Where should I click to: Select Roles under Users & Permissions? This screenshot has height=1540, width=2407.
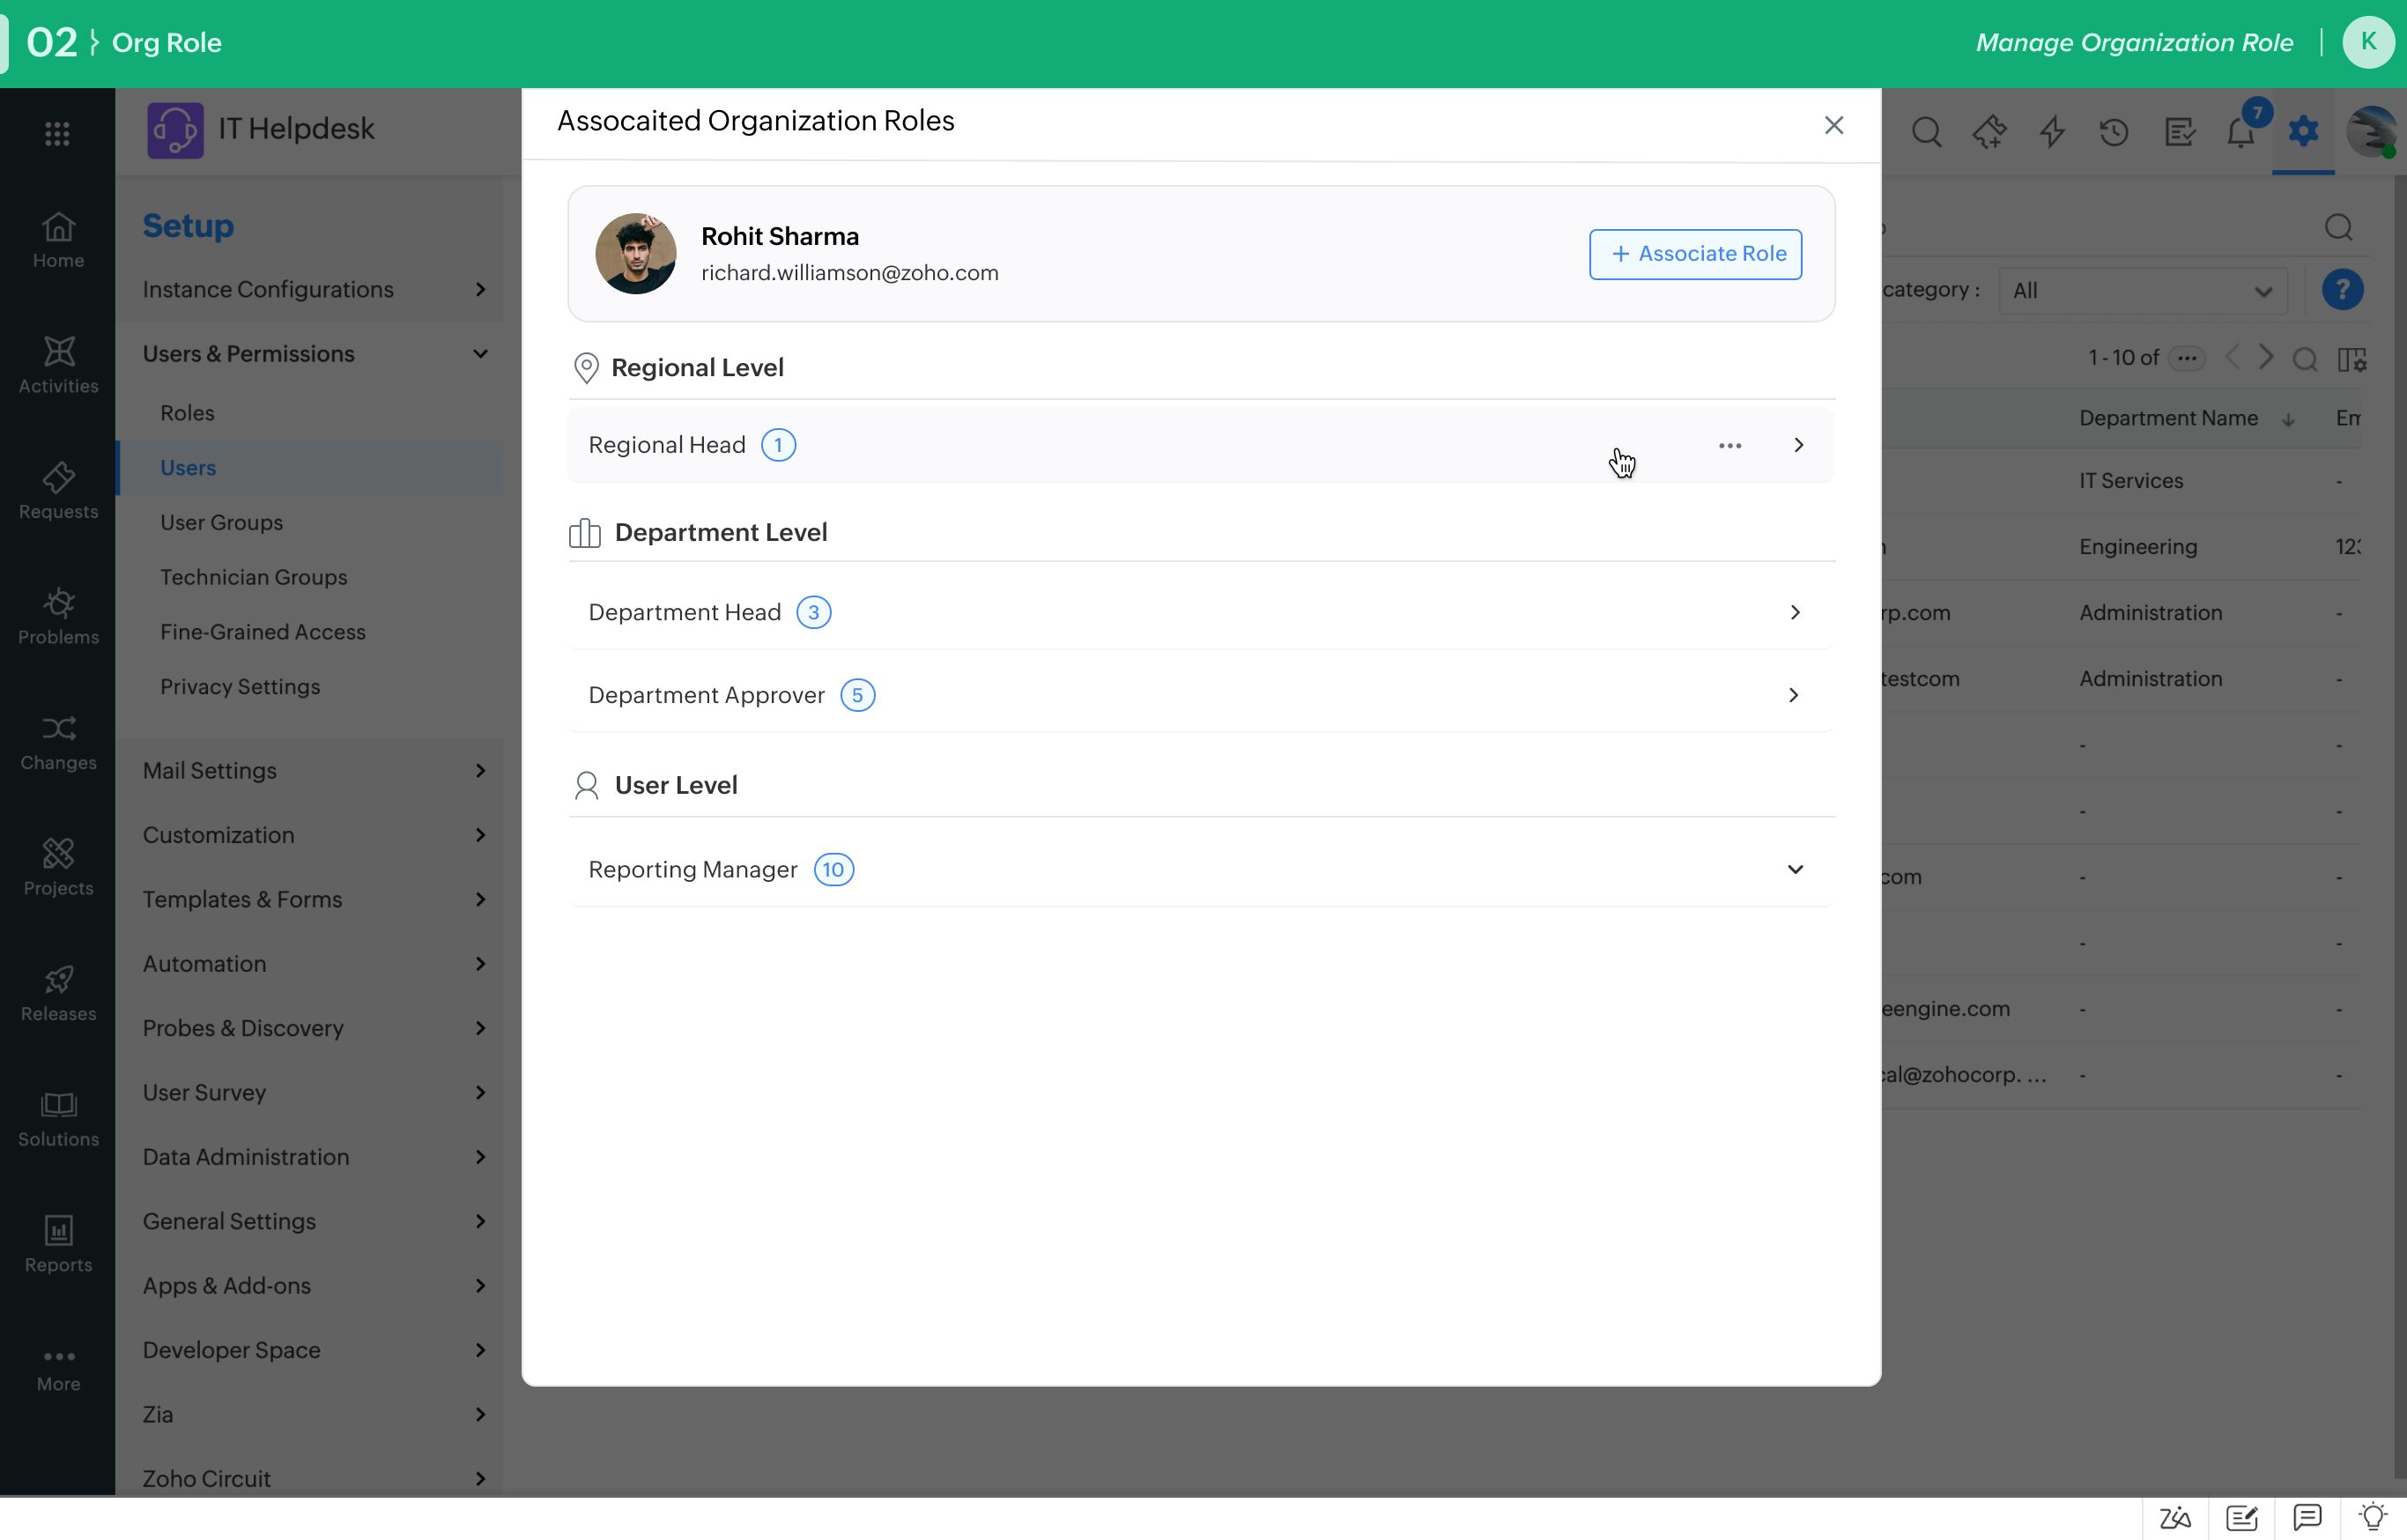tap(187, 413)
